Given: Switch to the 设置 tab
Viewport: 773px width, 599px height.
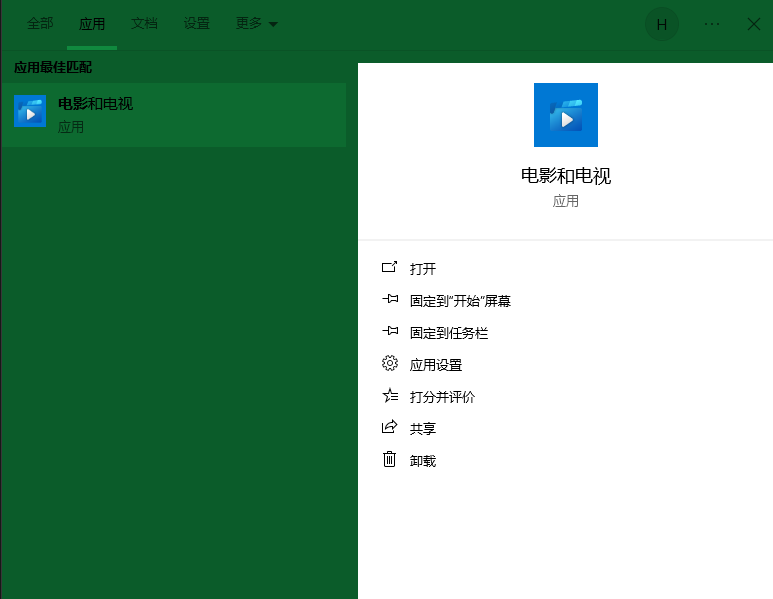Looking at the screenshot, I should pyautogui.click(x=197, y=23).
